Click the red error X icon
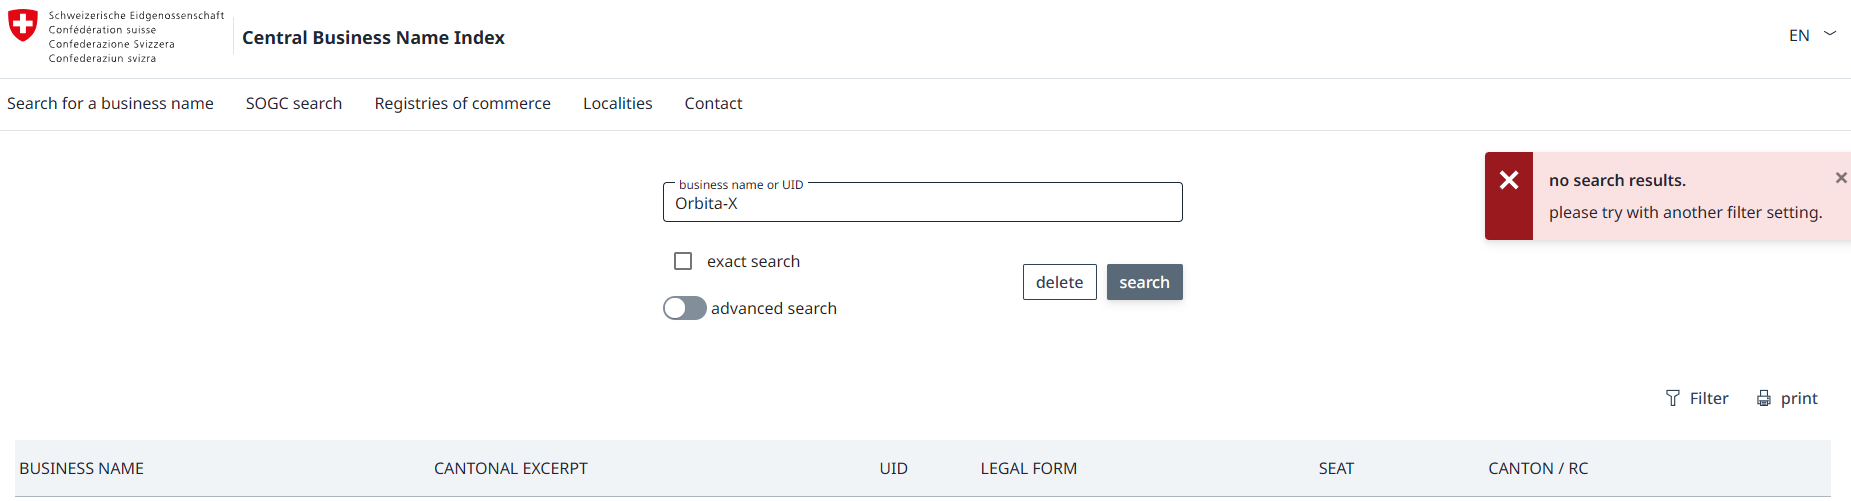Screen dimensions: 1851x501 1509,180
